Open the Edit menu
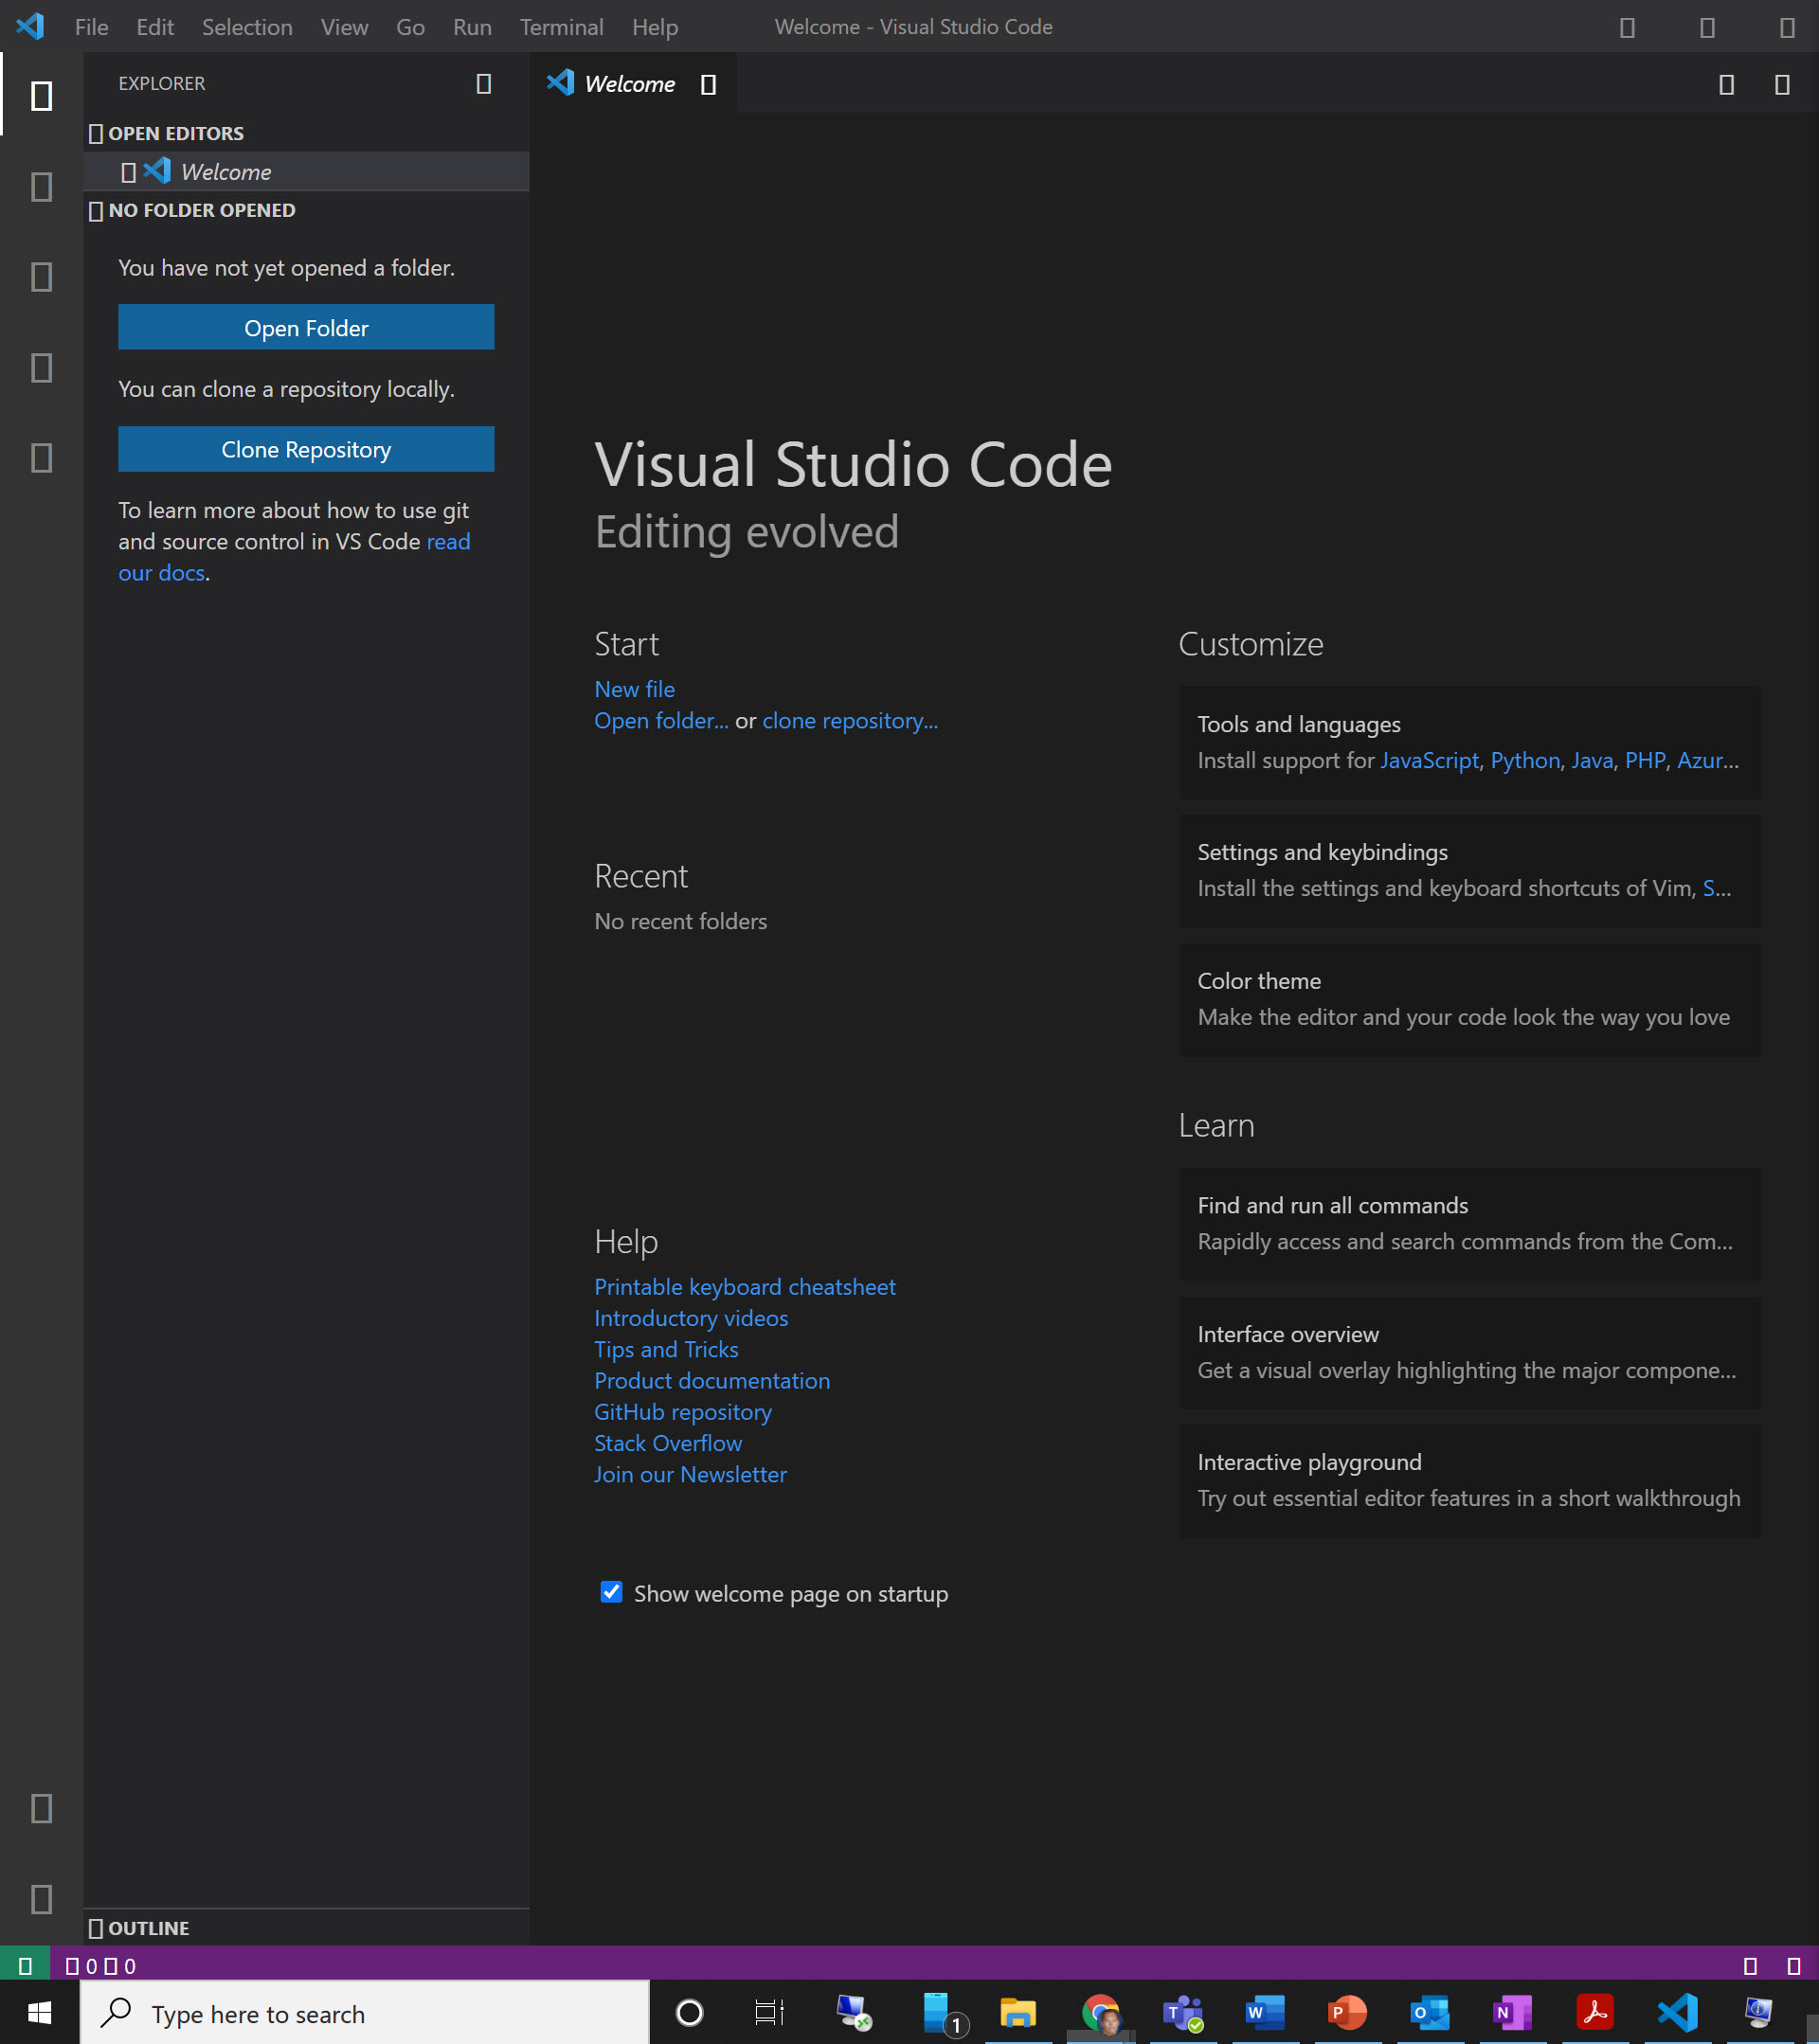This screenshot has height=2044, width=1819. point(155,27)
